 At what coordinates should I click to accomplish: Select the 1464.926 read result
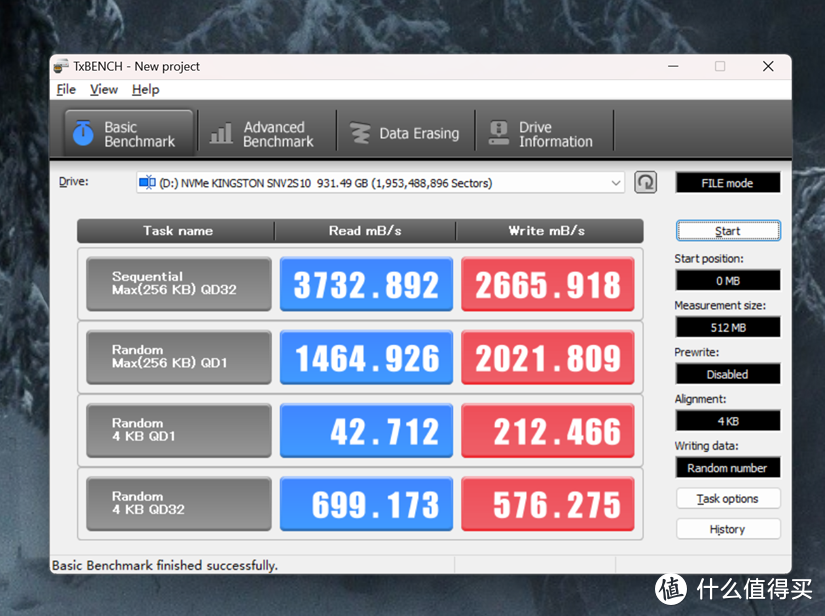(x=366, y=357)
